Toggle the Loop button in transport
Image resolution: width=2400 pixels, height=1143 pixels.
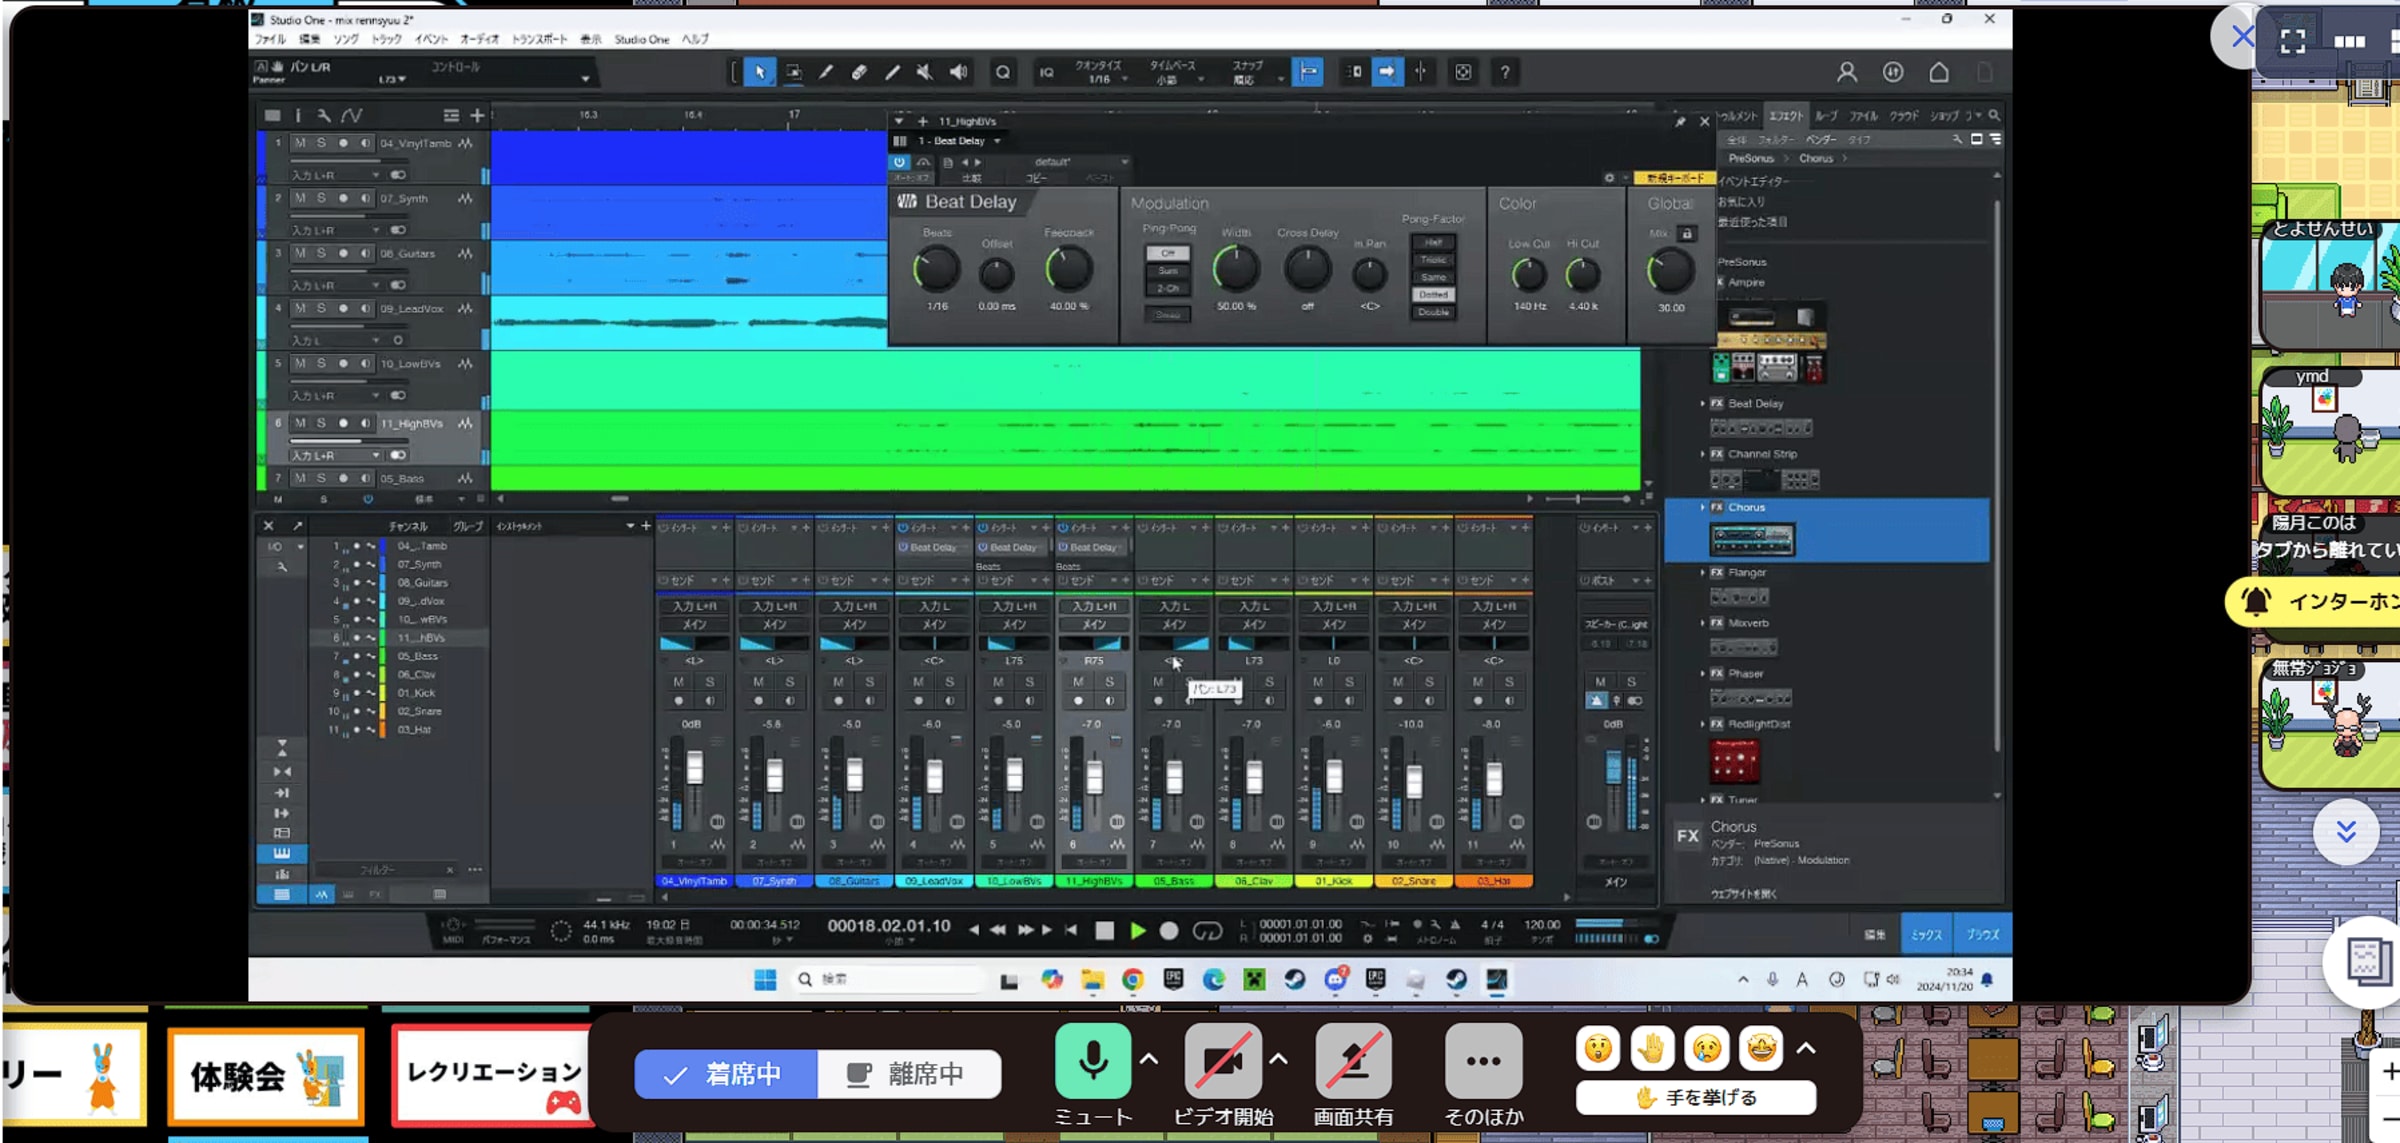point(1207,931)
